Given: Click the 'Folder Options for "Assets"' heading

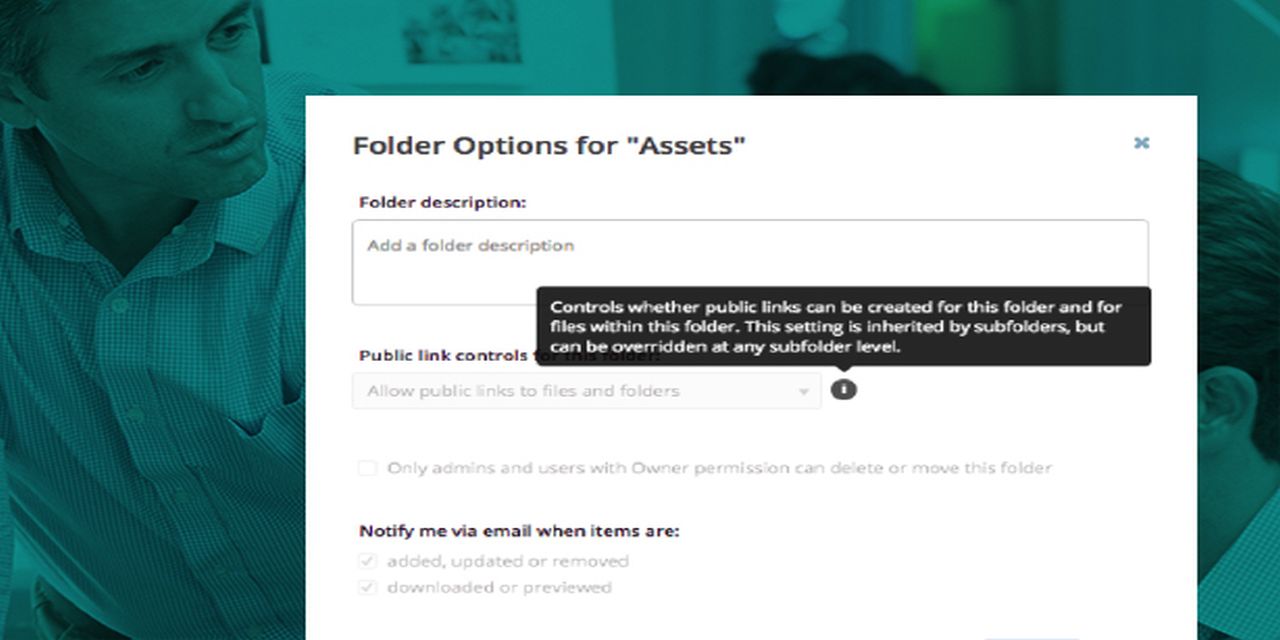Looking at the screenshot, I should click(x=549, y=146).
